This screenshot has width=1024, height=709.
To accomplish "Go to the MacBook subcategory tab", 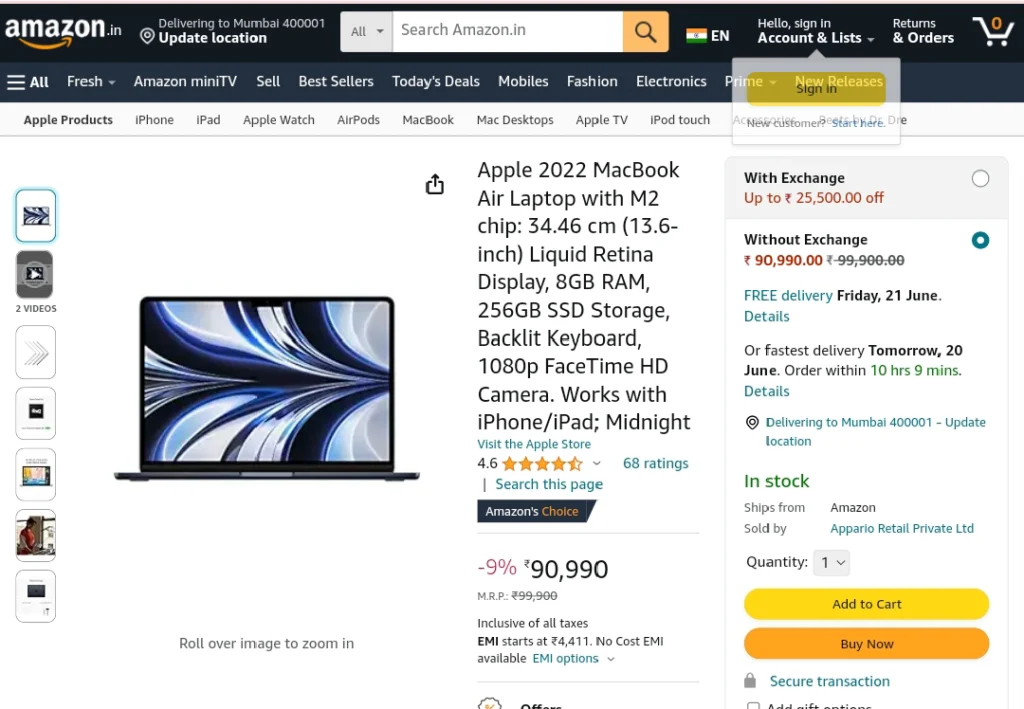I will pos(428,120).
